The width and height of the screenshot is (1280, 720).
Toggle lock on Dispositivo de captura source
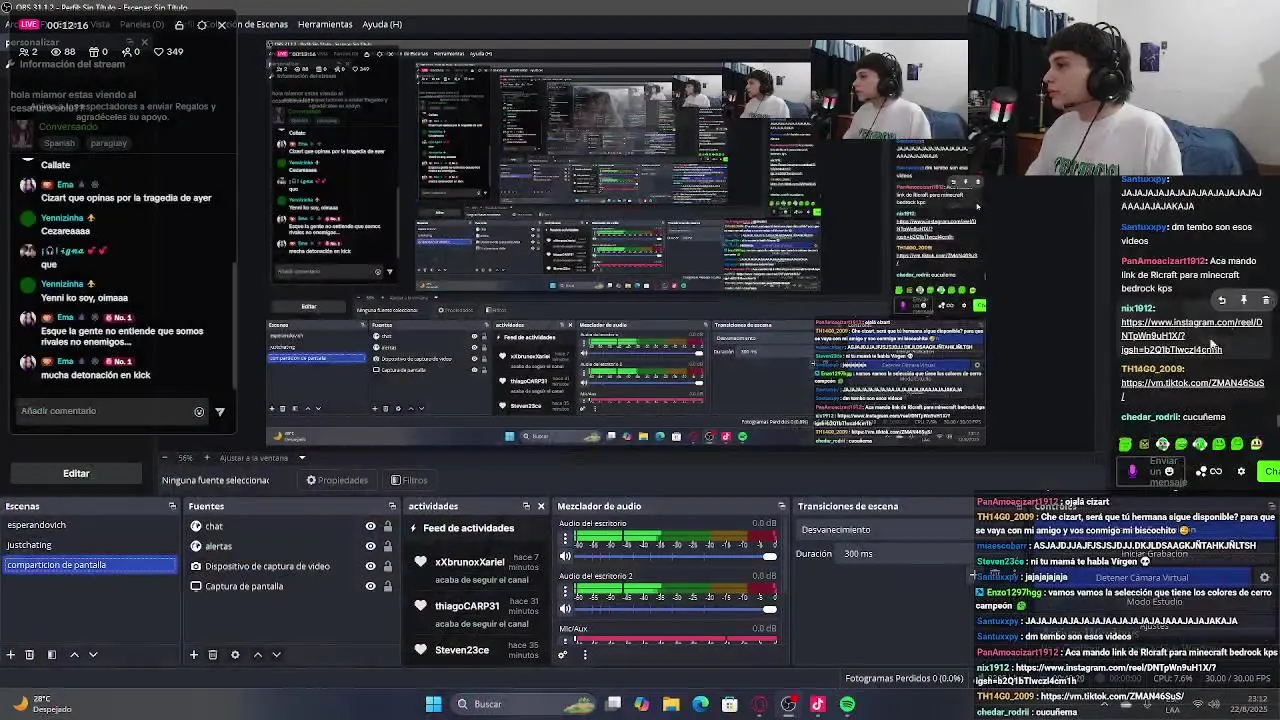(387, 566)
